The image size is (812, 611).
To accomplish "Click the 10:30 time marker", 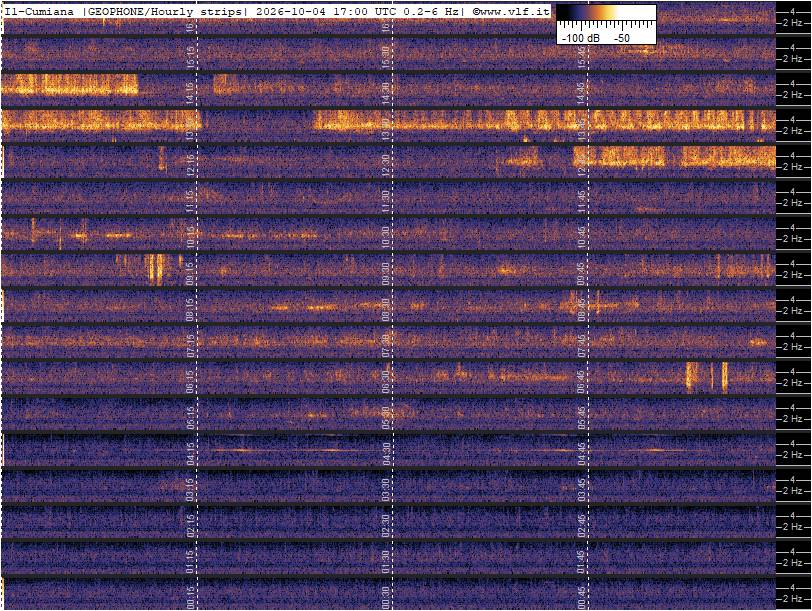I will [x=385, y=238].
